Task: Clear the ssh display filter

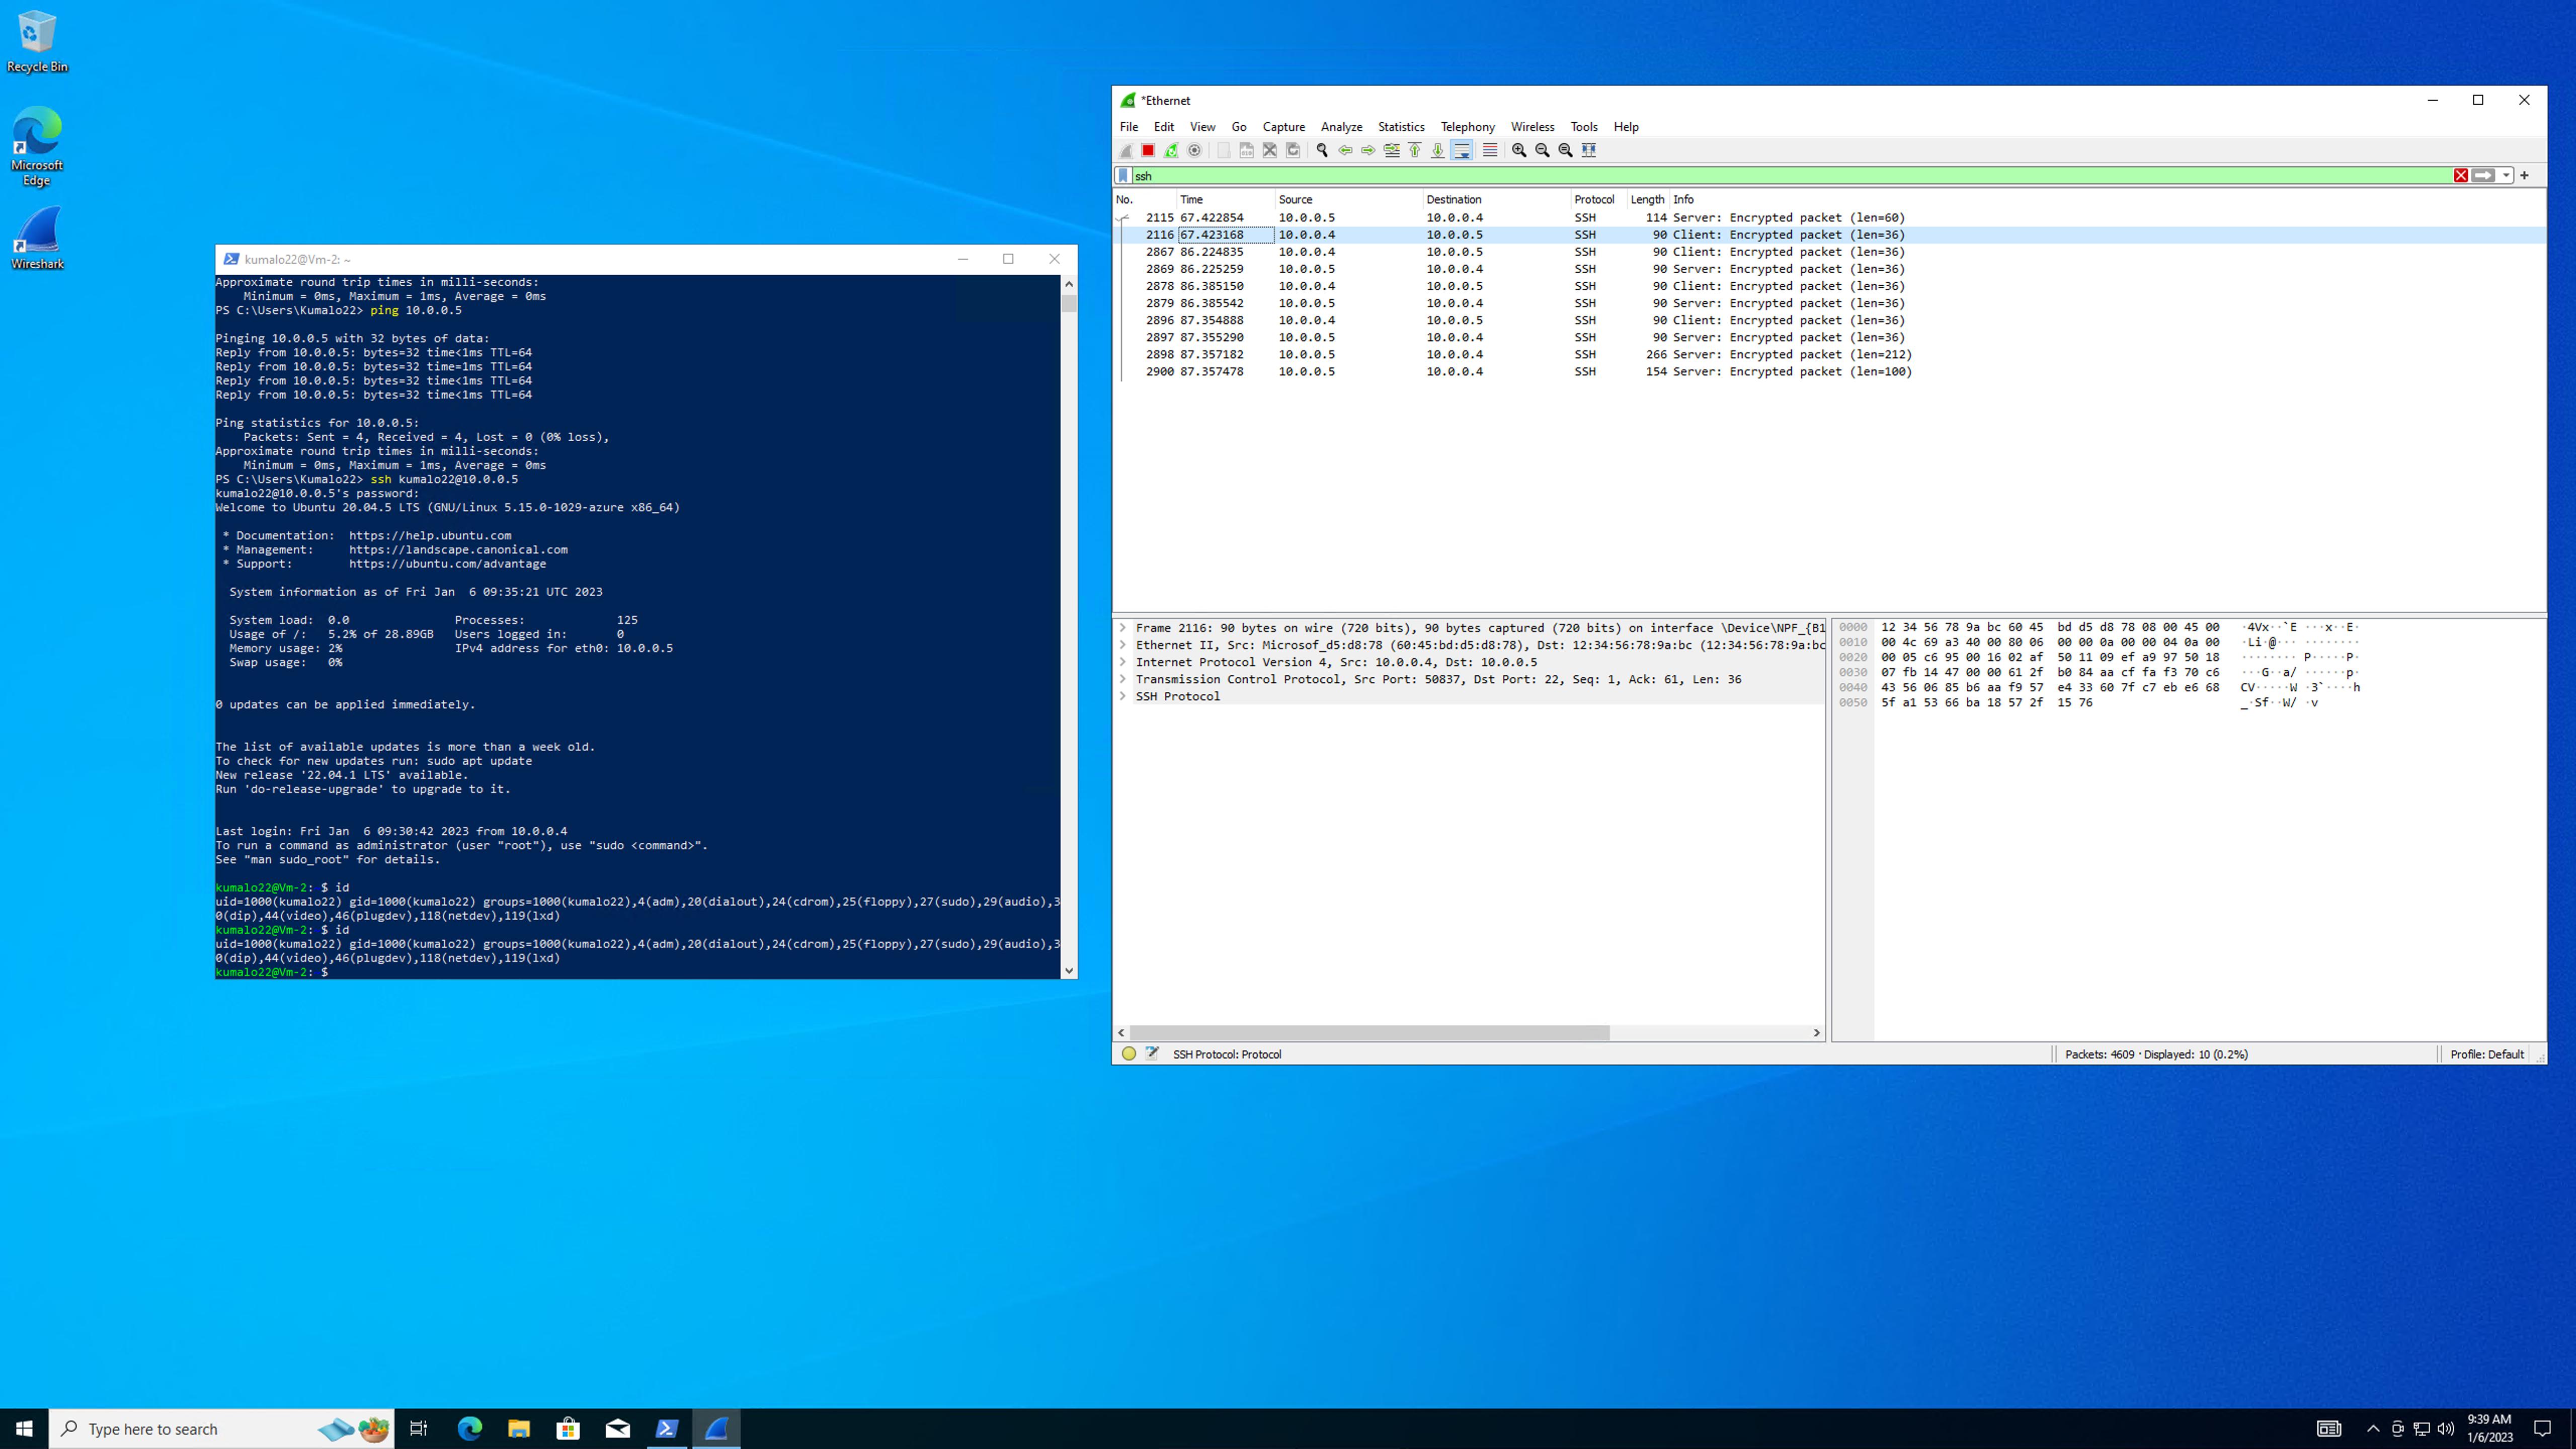Action: (x=2461, y=176)
